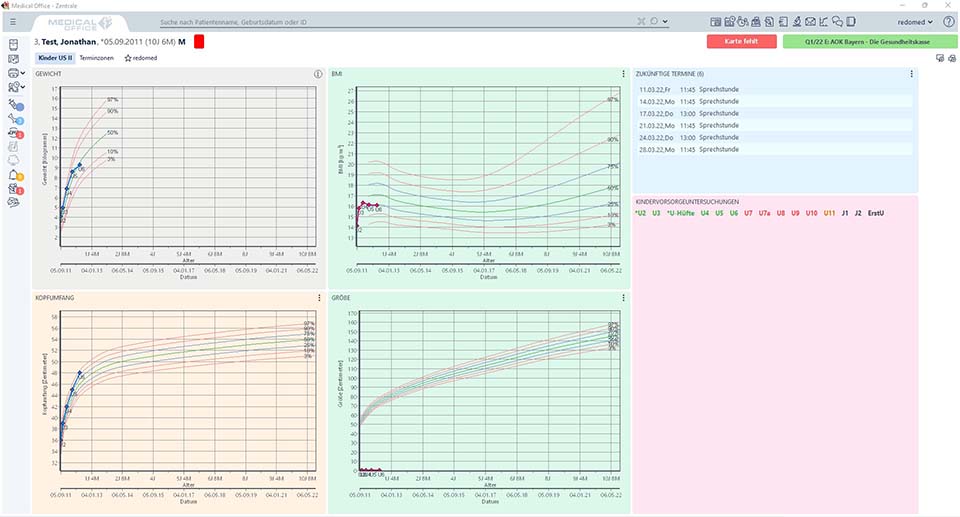Click the Karte fehlt button
This screenshot has height=517, width=960.
[741, 42]
